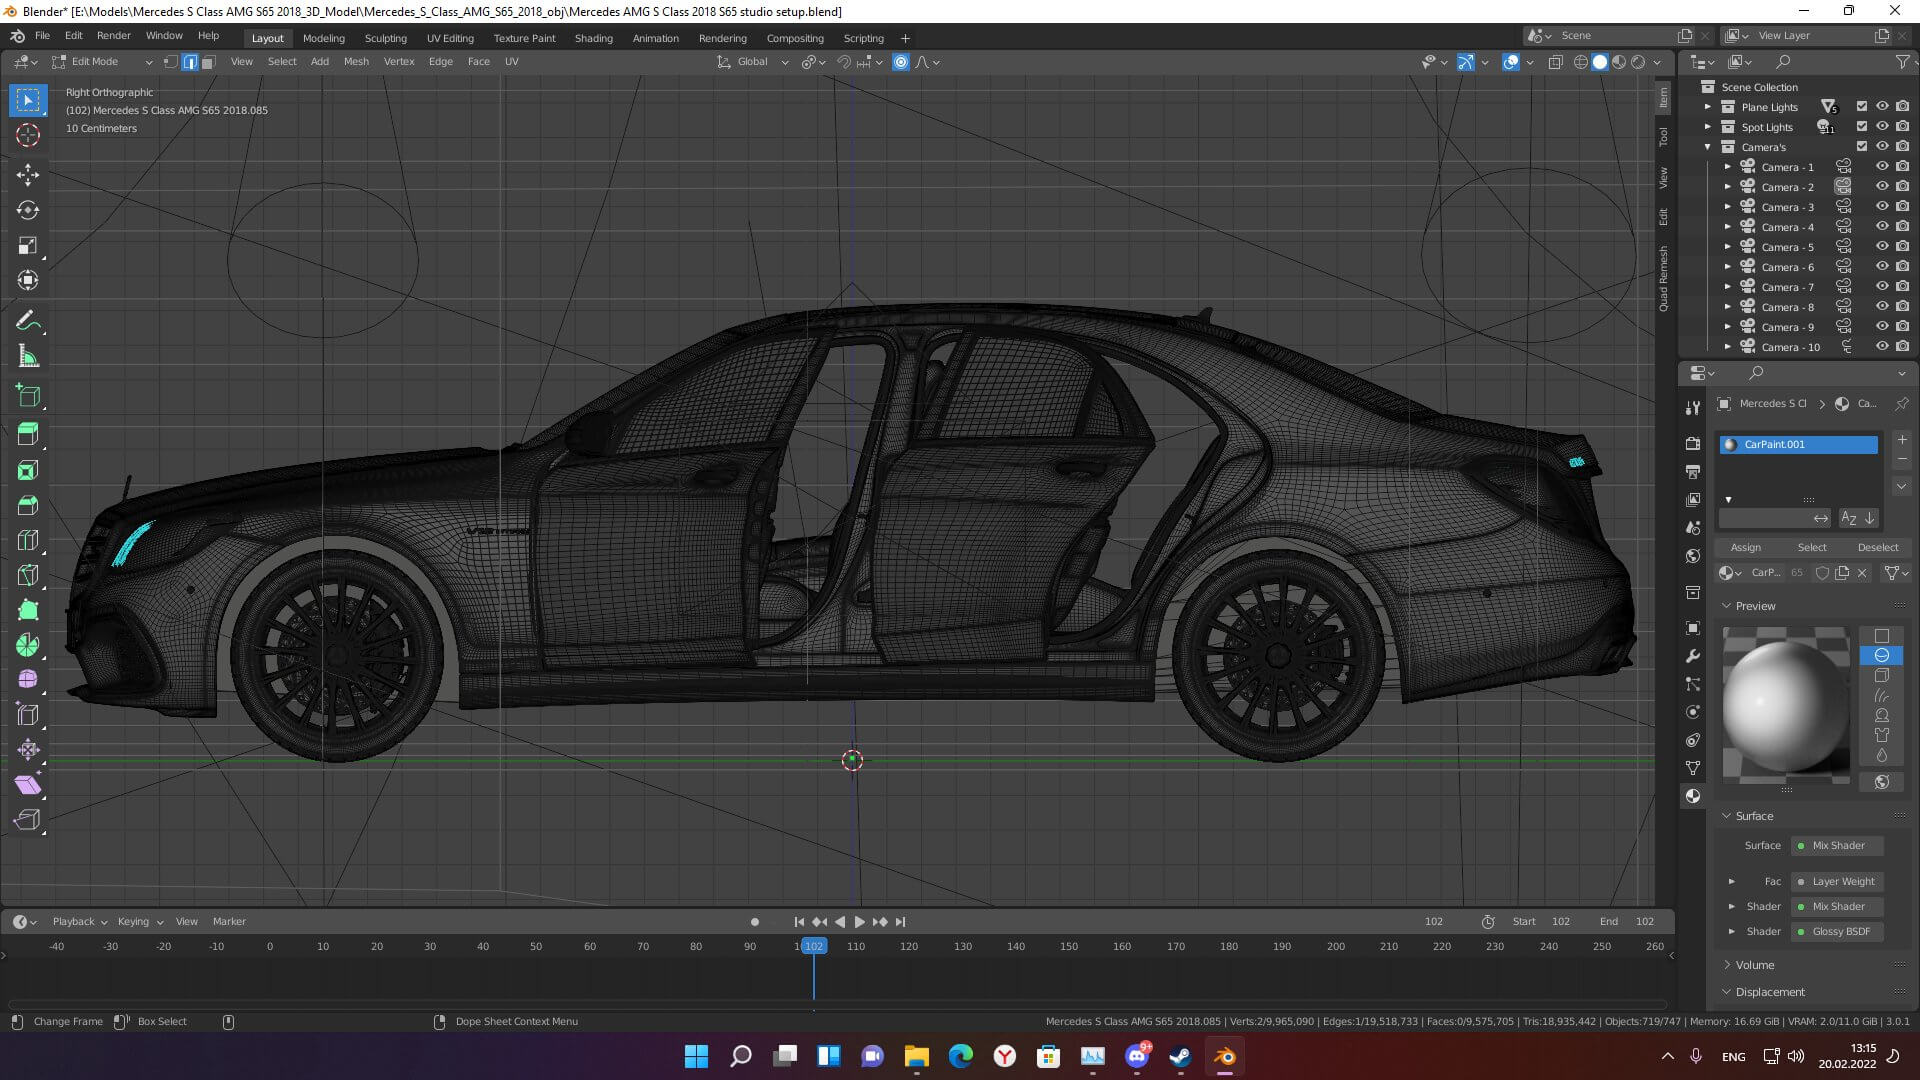Select the Shear tool
This screenshot has height=1080, width=1920.
(x=28, y=785)
